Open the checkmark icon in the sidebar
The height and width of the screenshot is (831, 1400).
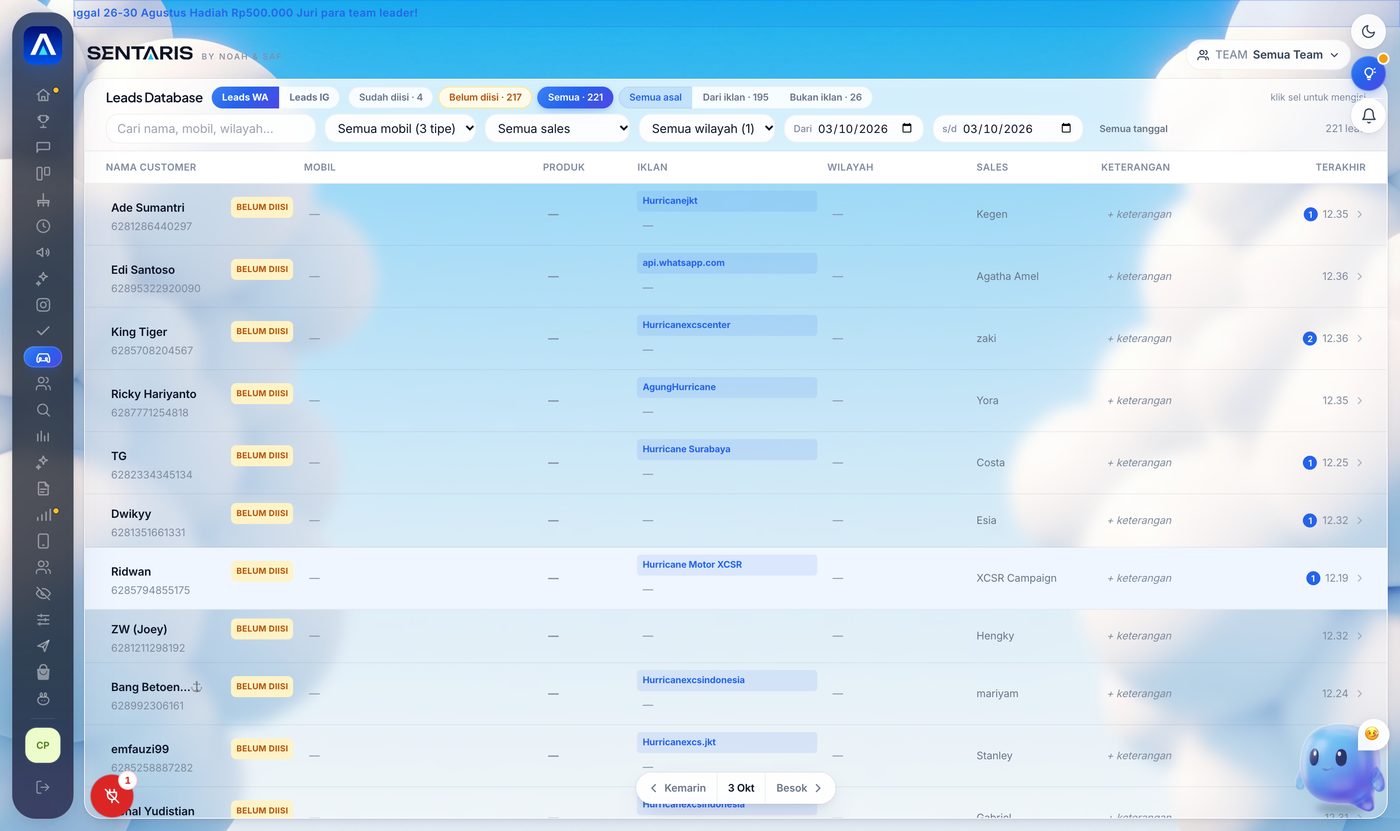coord(43,331)
